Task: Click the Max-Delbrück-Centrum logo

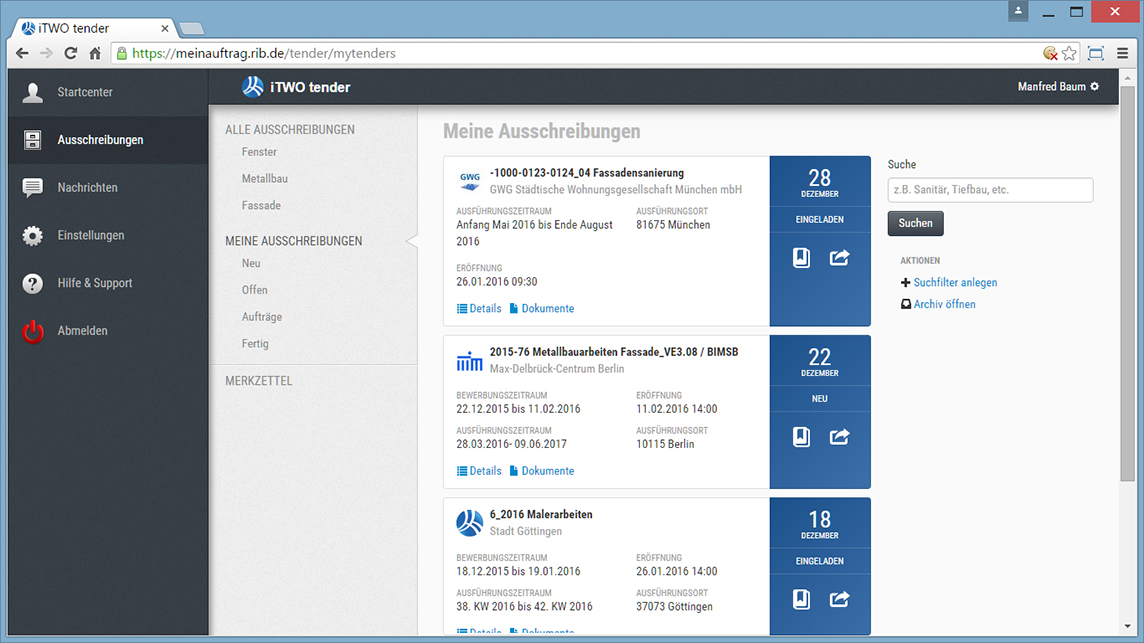Action: 469,361
